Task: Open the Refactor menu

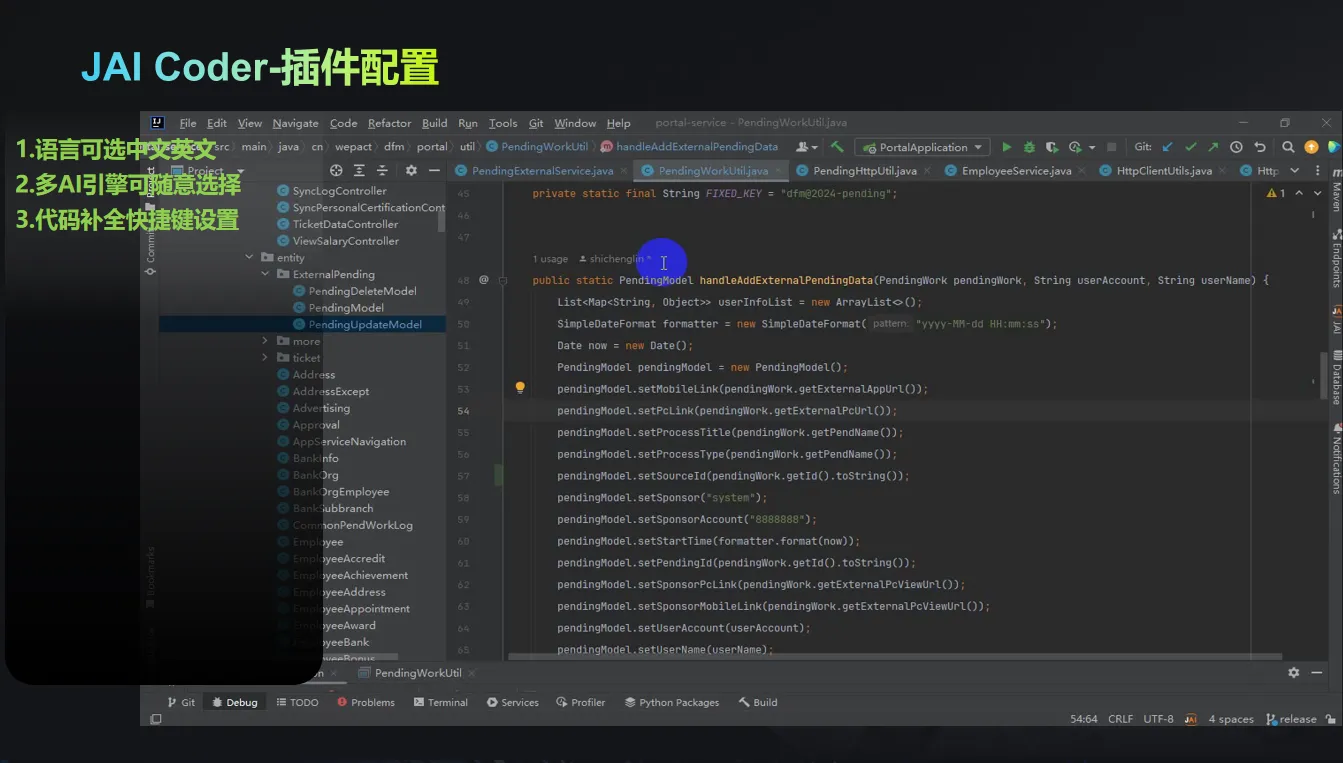Action: pos(389,123)
